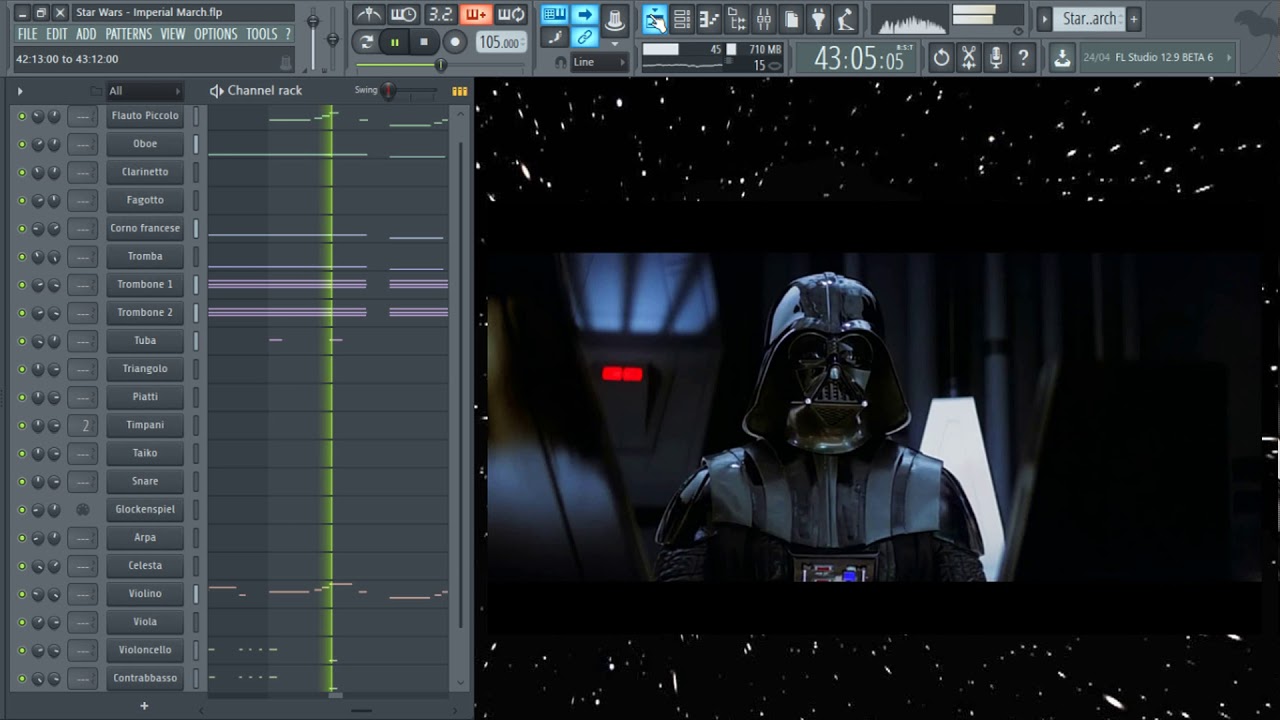Open the FILE menu

(27, 34)
